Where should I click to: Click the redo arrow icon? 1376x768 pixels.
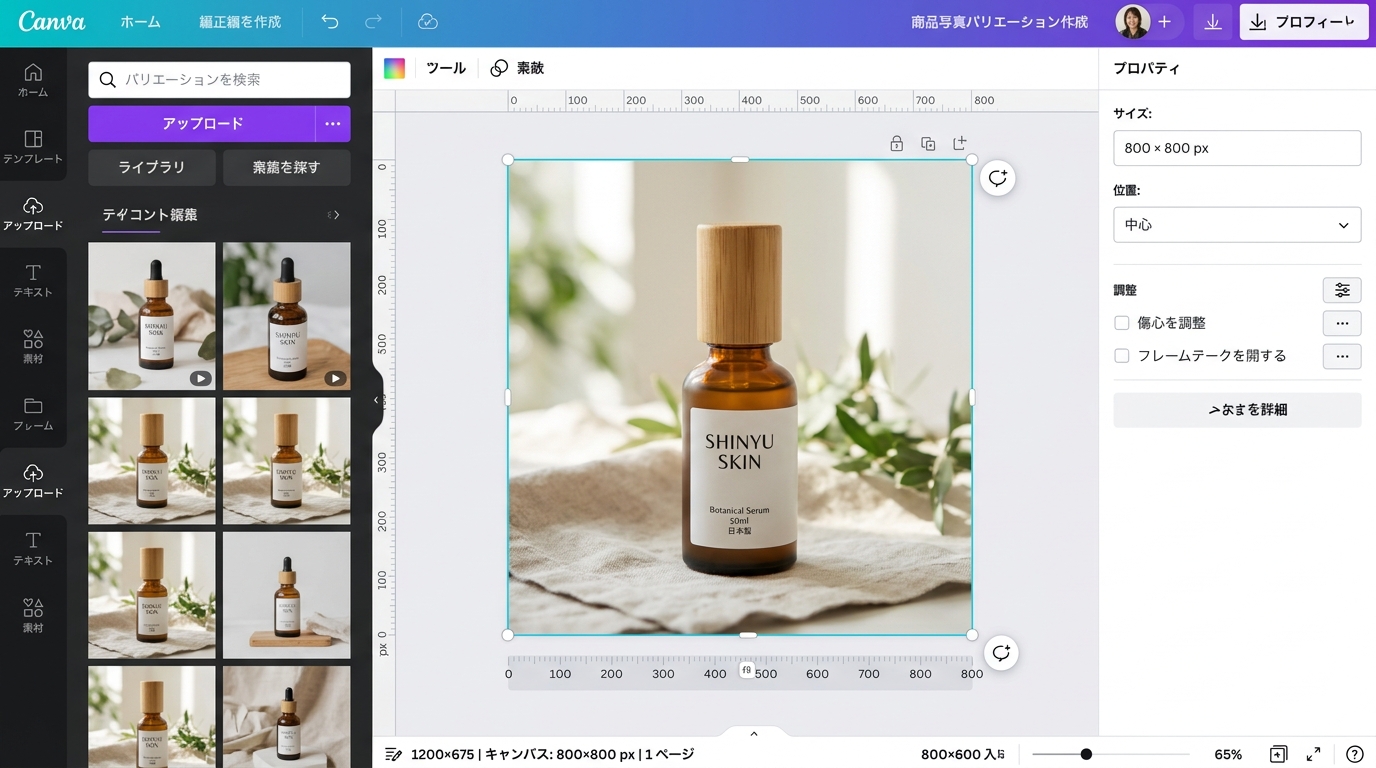(374, 22)
